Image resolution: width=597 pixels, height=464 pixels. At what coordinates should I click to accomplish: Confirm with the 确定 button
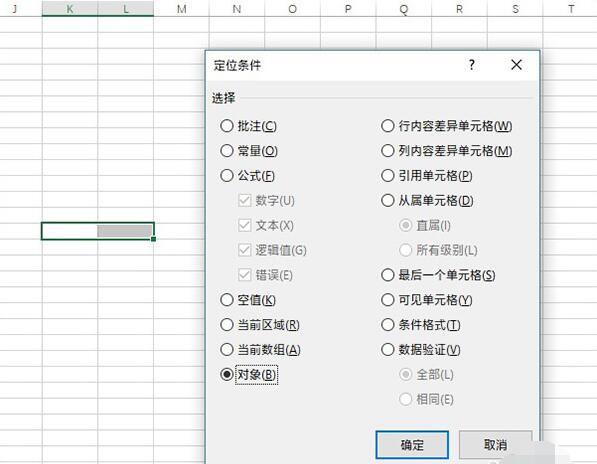pyautogui.click(x=412, y=445)
